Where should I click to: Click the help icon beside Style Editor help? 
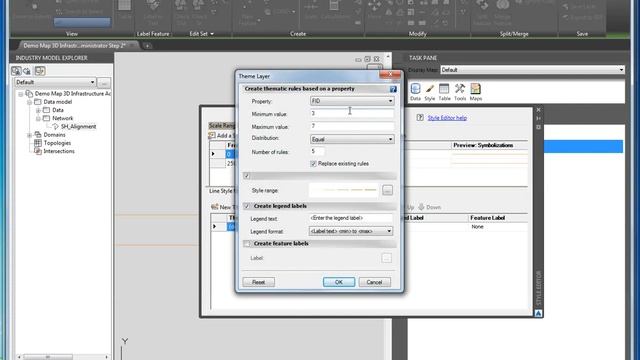click(420, 118)
